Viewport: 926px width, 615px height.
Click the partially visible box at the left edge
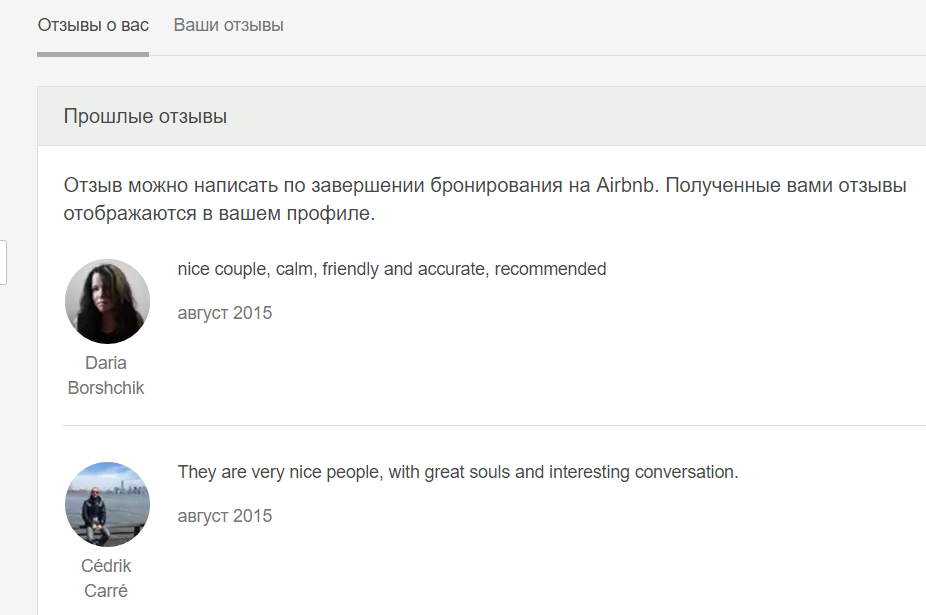pyautogui.click(x=3, y=262)
